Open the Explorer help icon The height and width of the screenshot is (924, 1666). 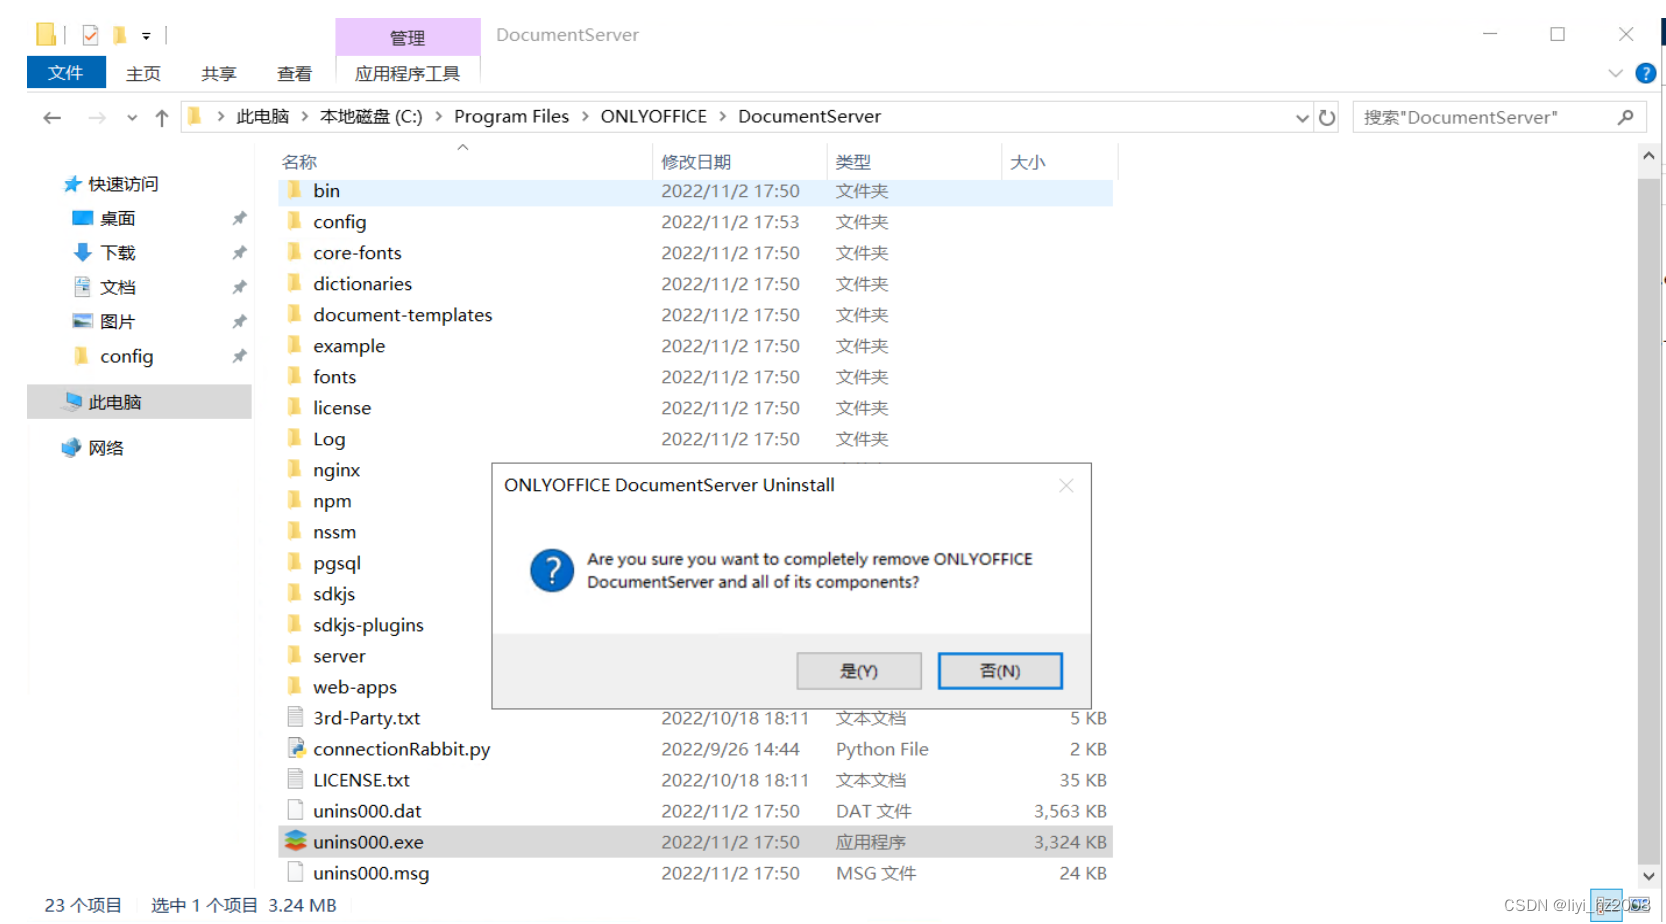[1645, 73]
